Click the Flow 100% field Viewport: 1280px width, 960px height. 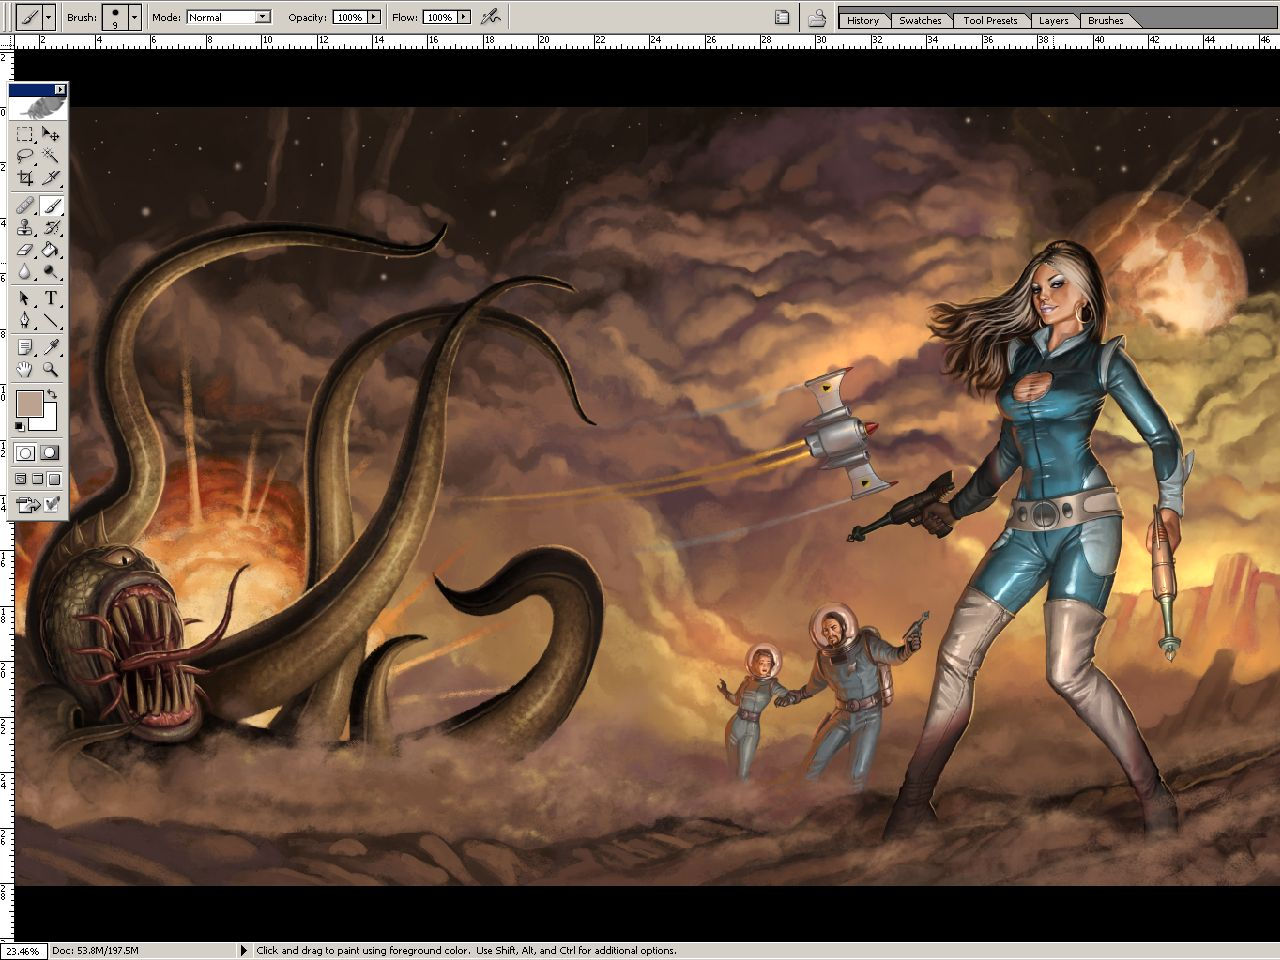tap(438, 17)
